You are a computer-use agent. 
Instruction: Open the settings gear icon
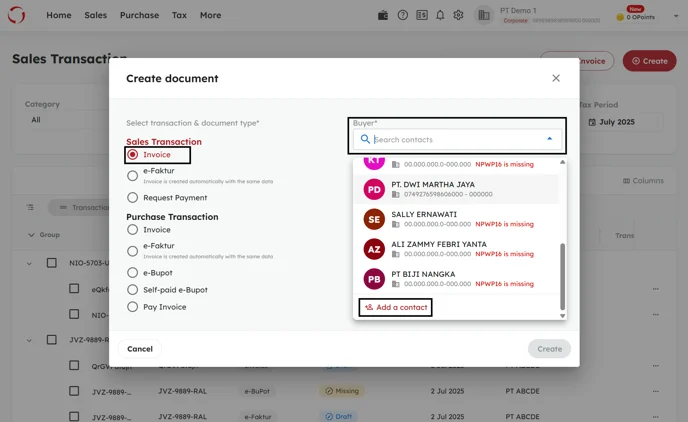coord(459,15)
